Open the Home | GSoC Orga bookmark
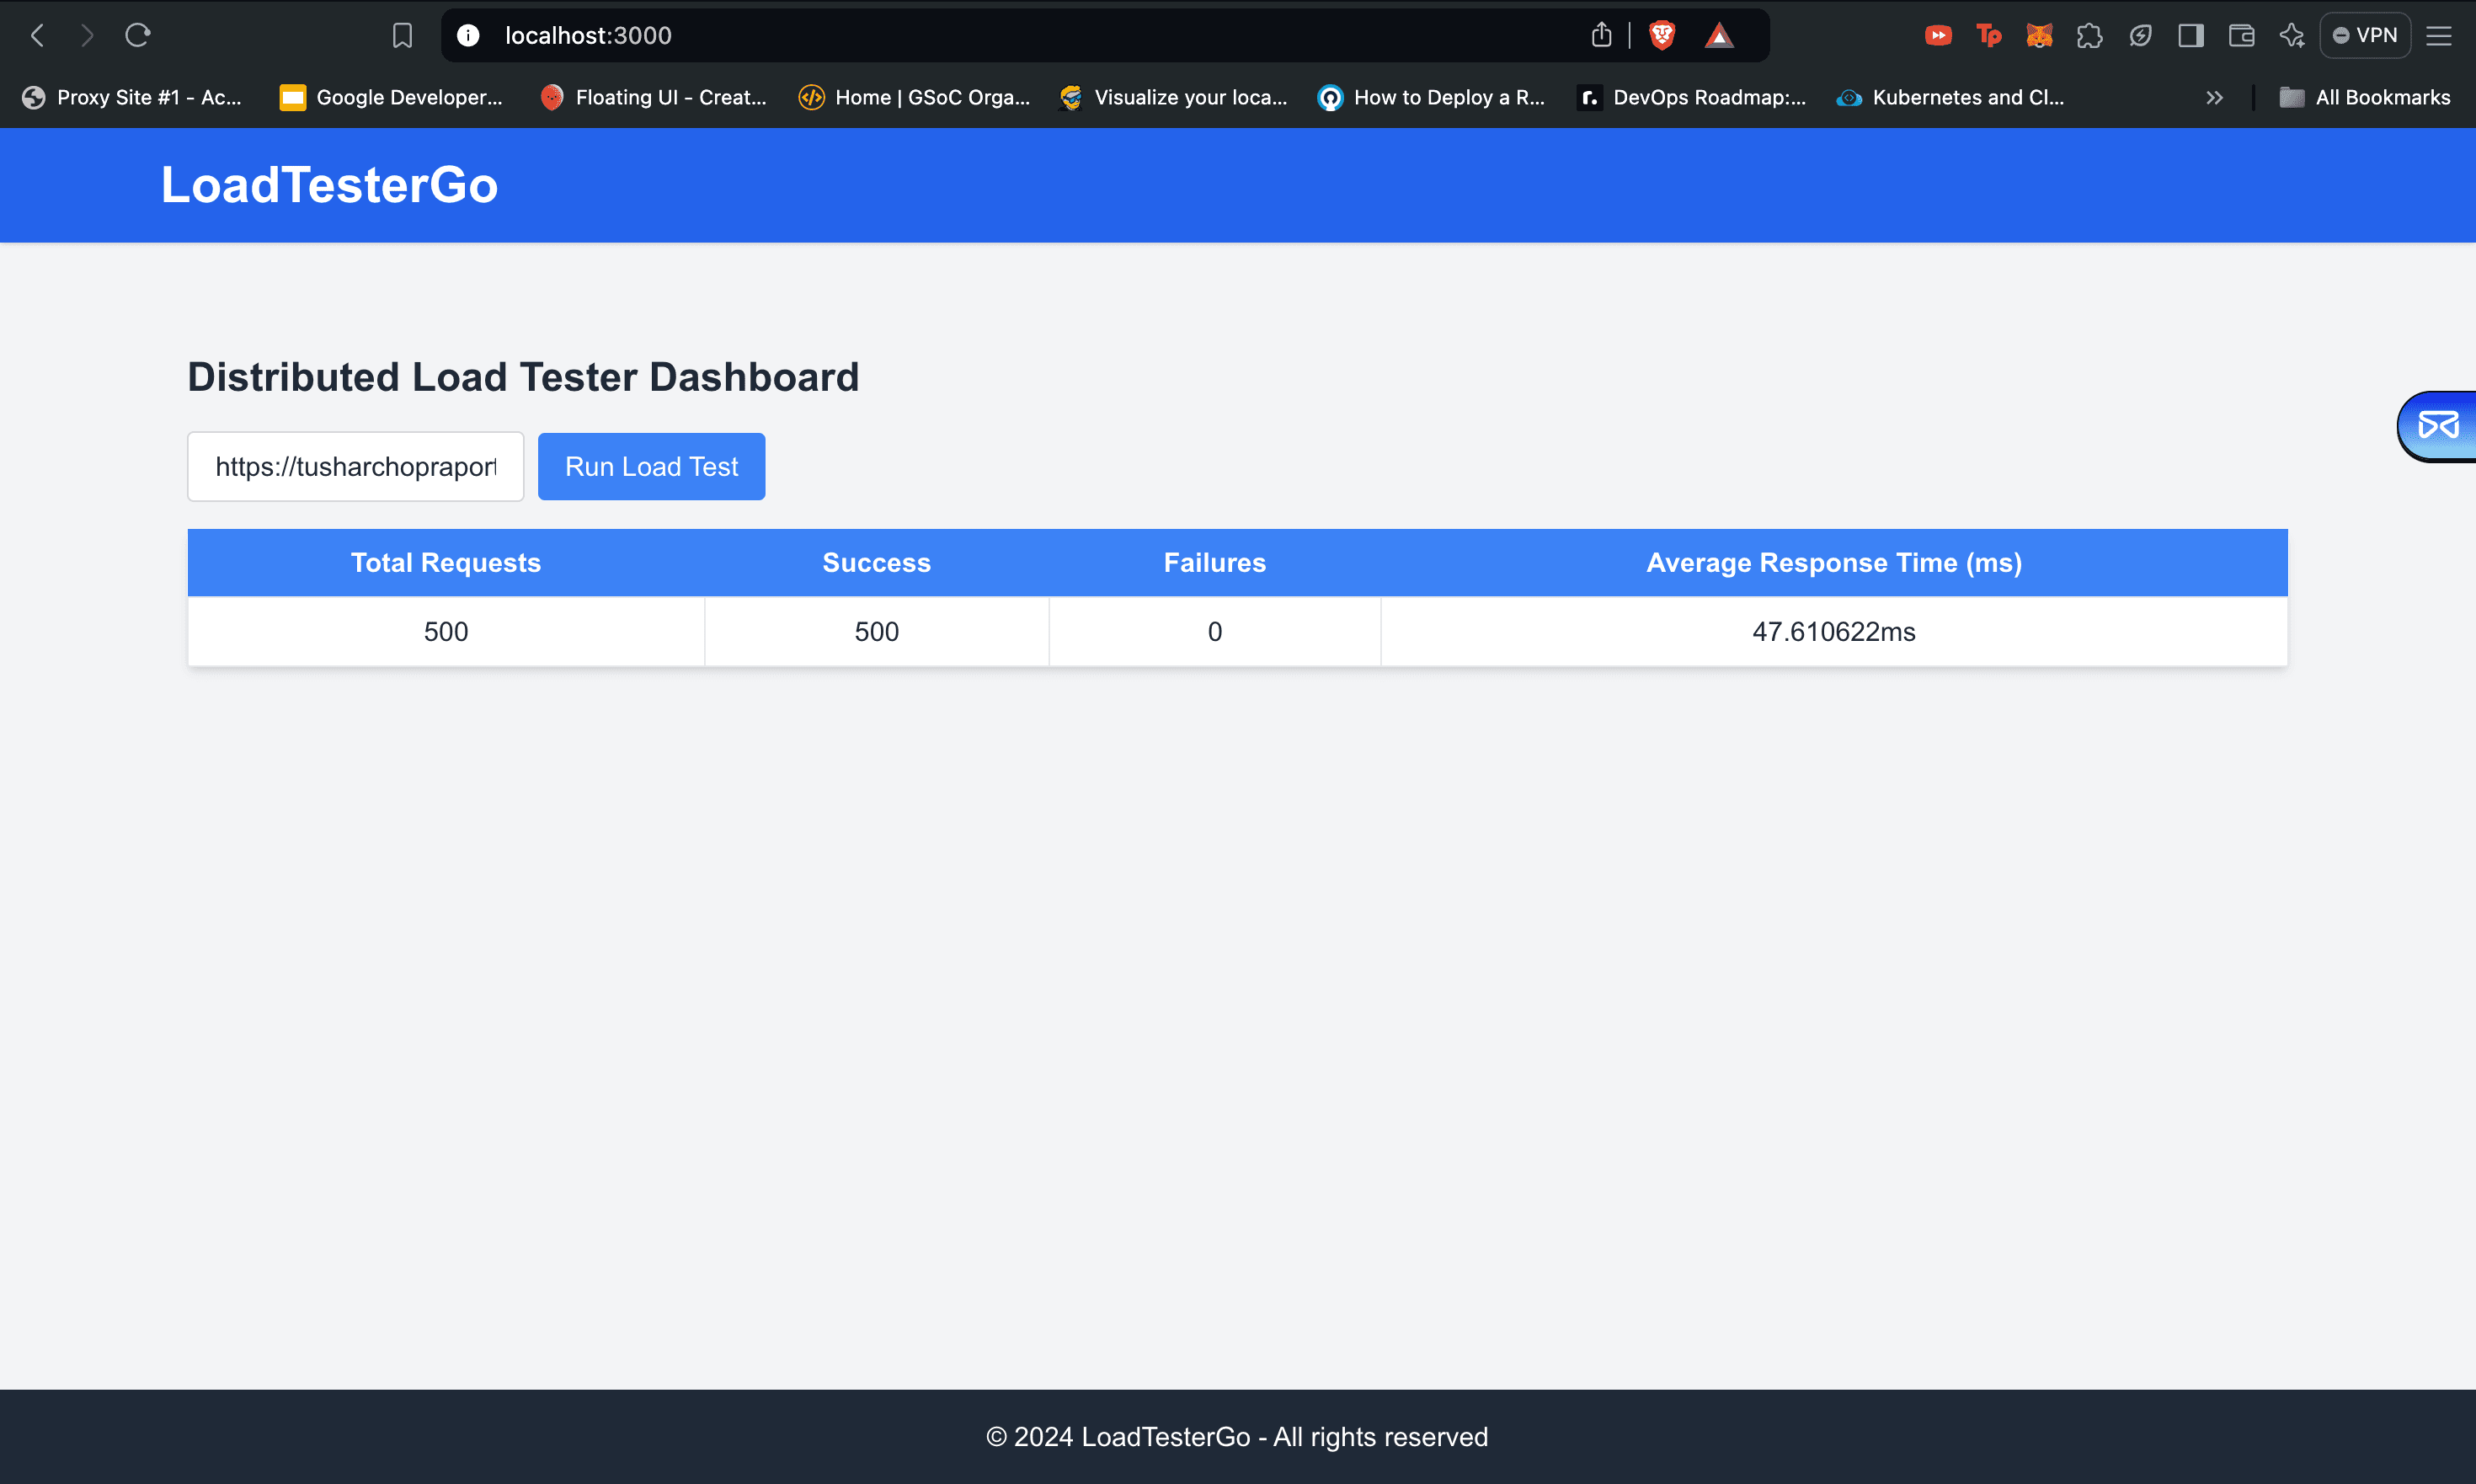 tap(915, 97)
